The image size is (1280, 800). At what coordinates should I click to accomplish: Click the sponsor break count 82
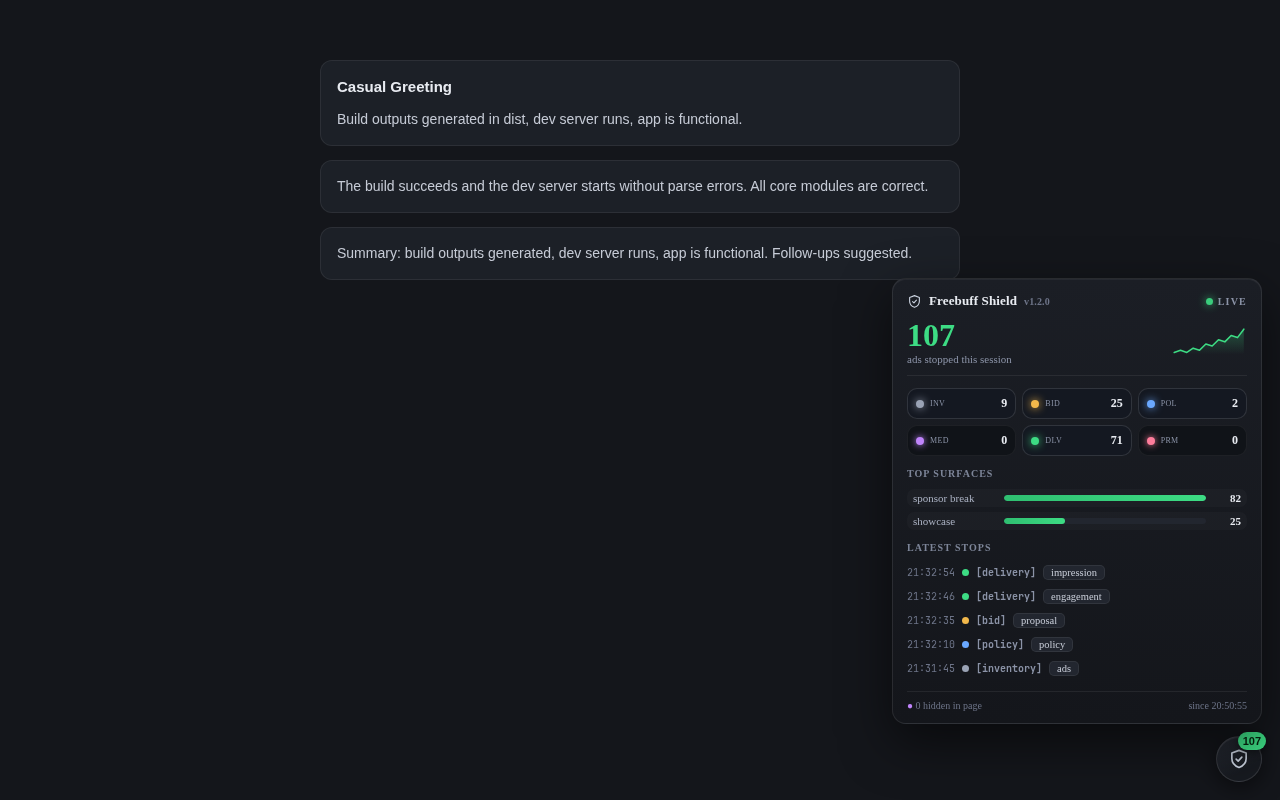(x=1235, y=498)
